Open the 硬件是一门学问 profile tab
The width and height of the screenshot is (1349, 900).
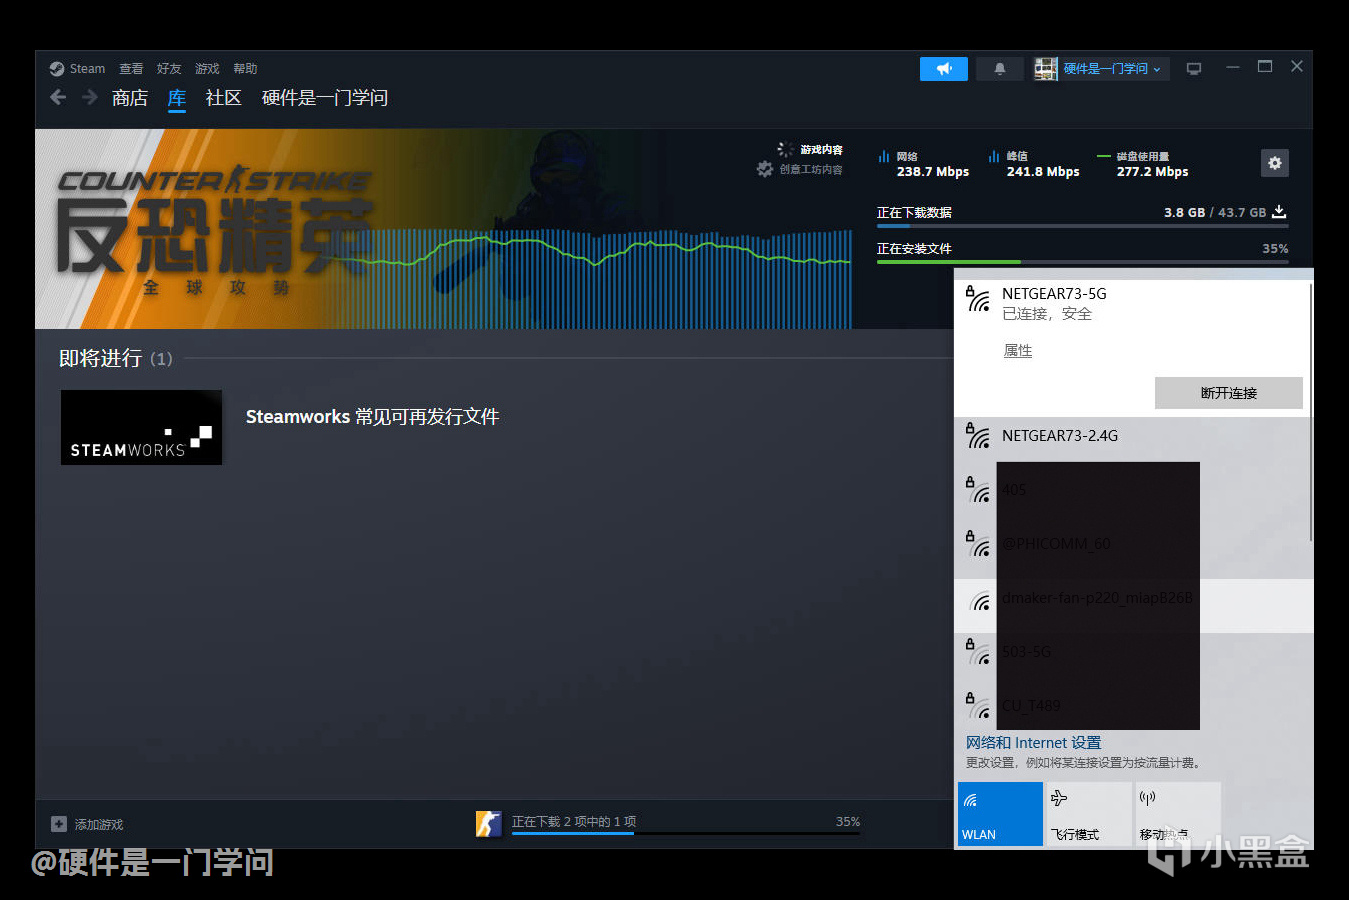[325, 98]
